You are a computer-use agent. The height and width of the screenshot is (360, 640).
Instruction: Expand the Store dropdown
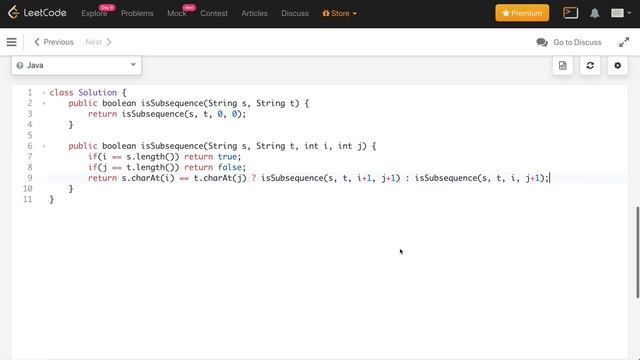[x=339, y=13]
